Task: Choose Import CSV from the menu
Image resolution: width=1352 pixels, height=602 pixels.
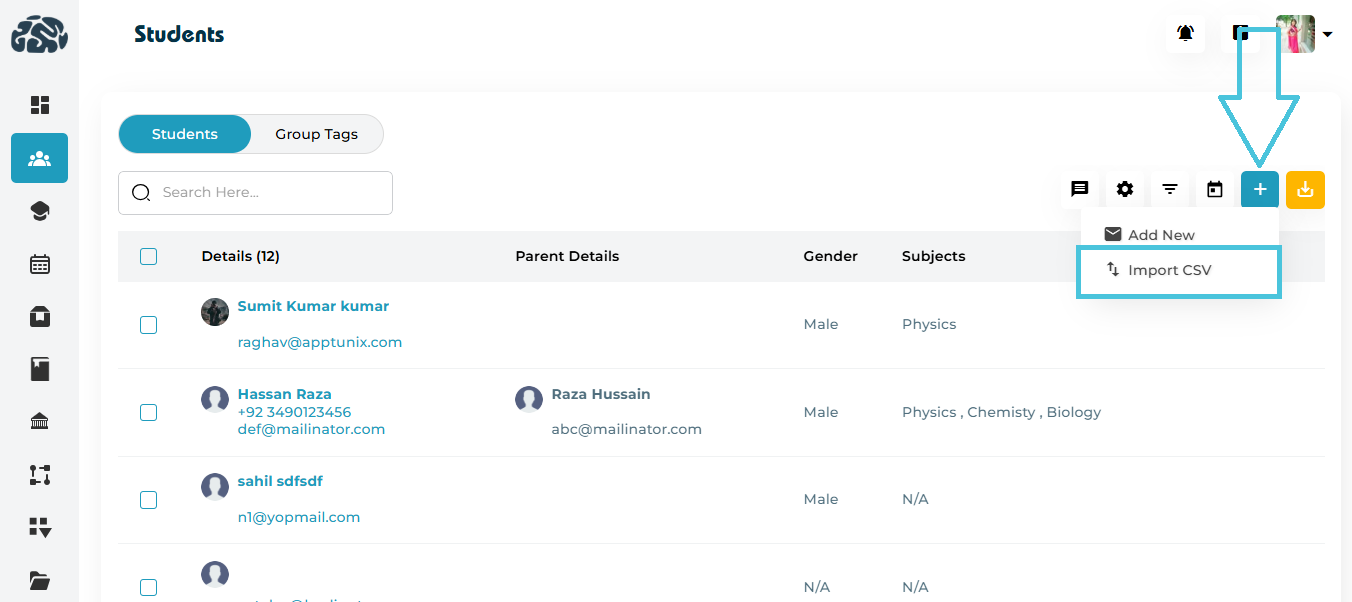Action: 1169,270
